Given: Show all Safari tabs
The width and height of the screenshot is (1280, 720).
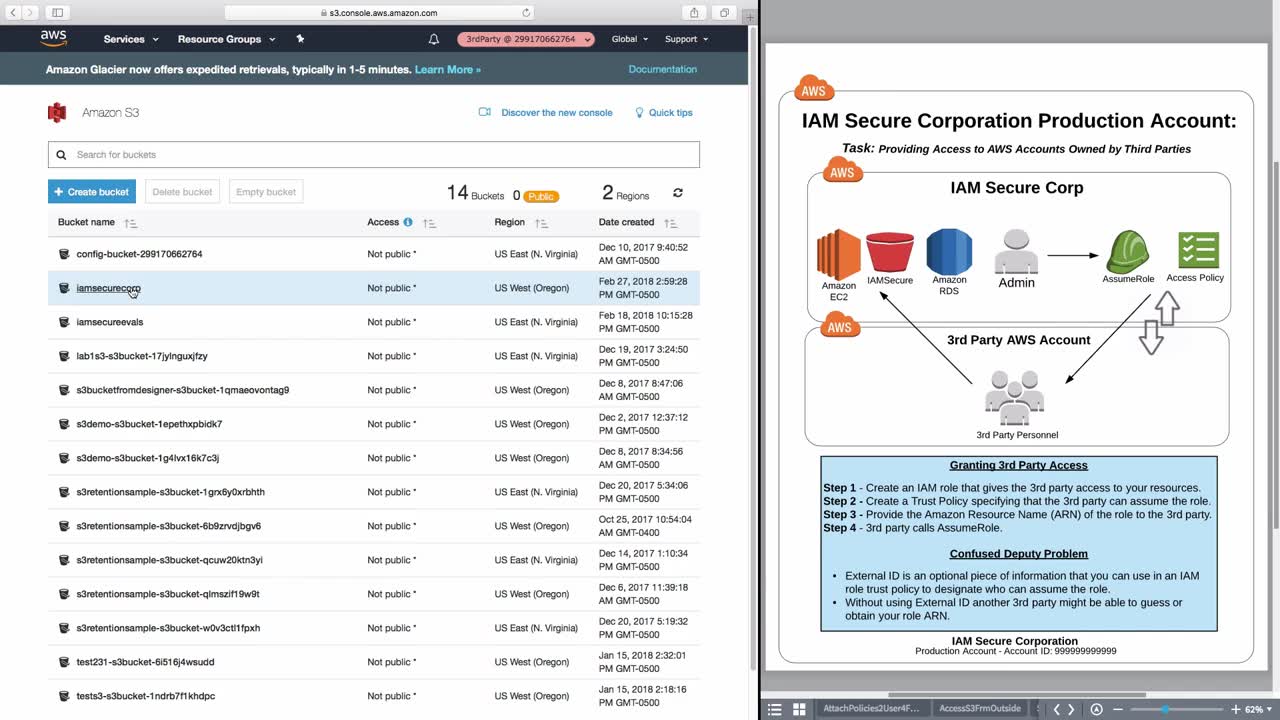Looking at the screenshot, I should (x=724, y=13).
